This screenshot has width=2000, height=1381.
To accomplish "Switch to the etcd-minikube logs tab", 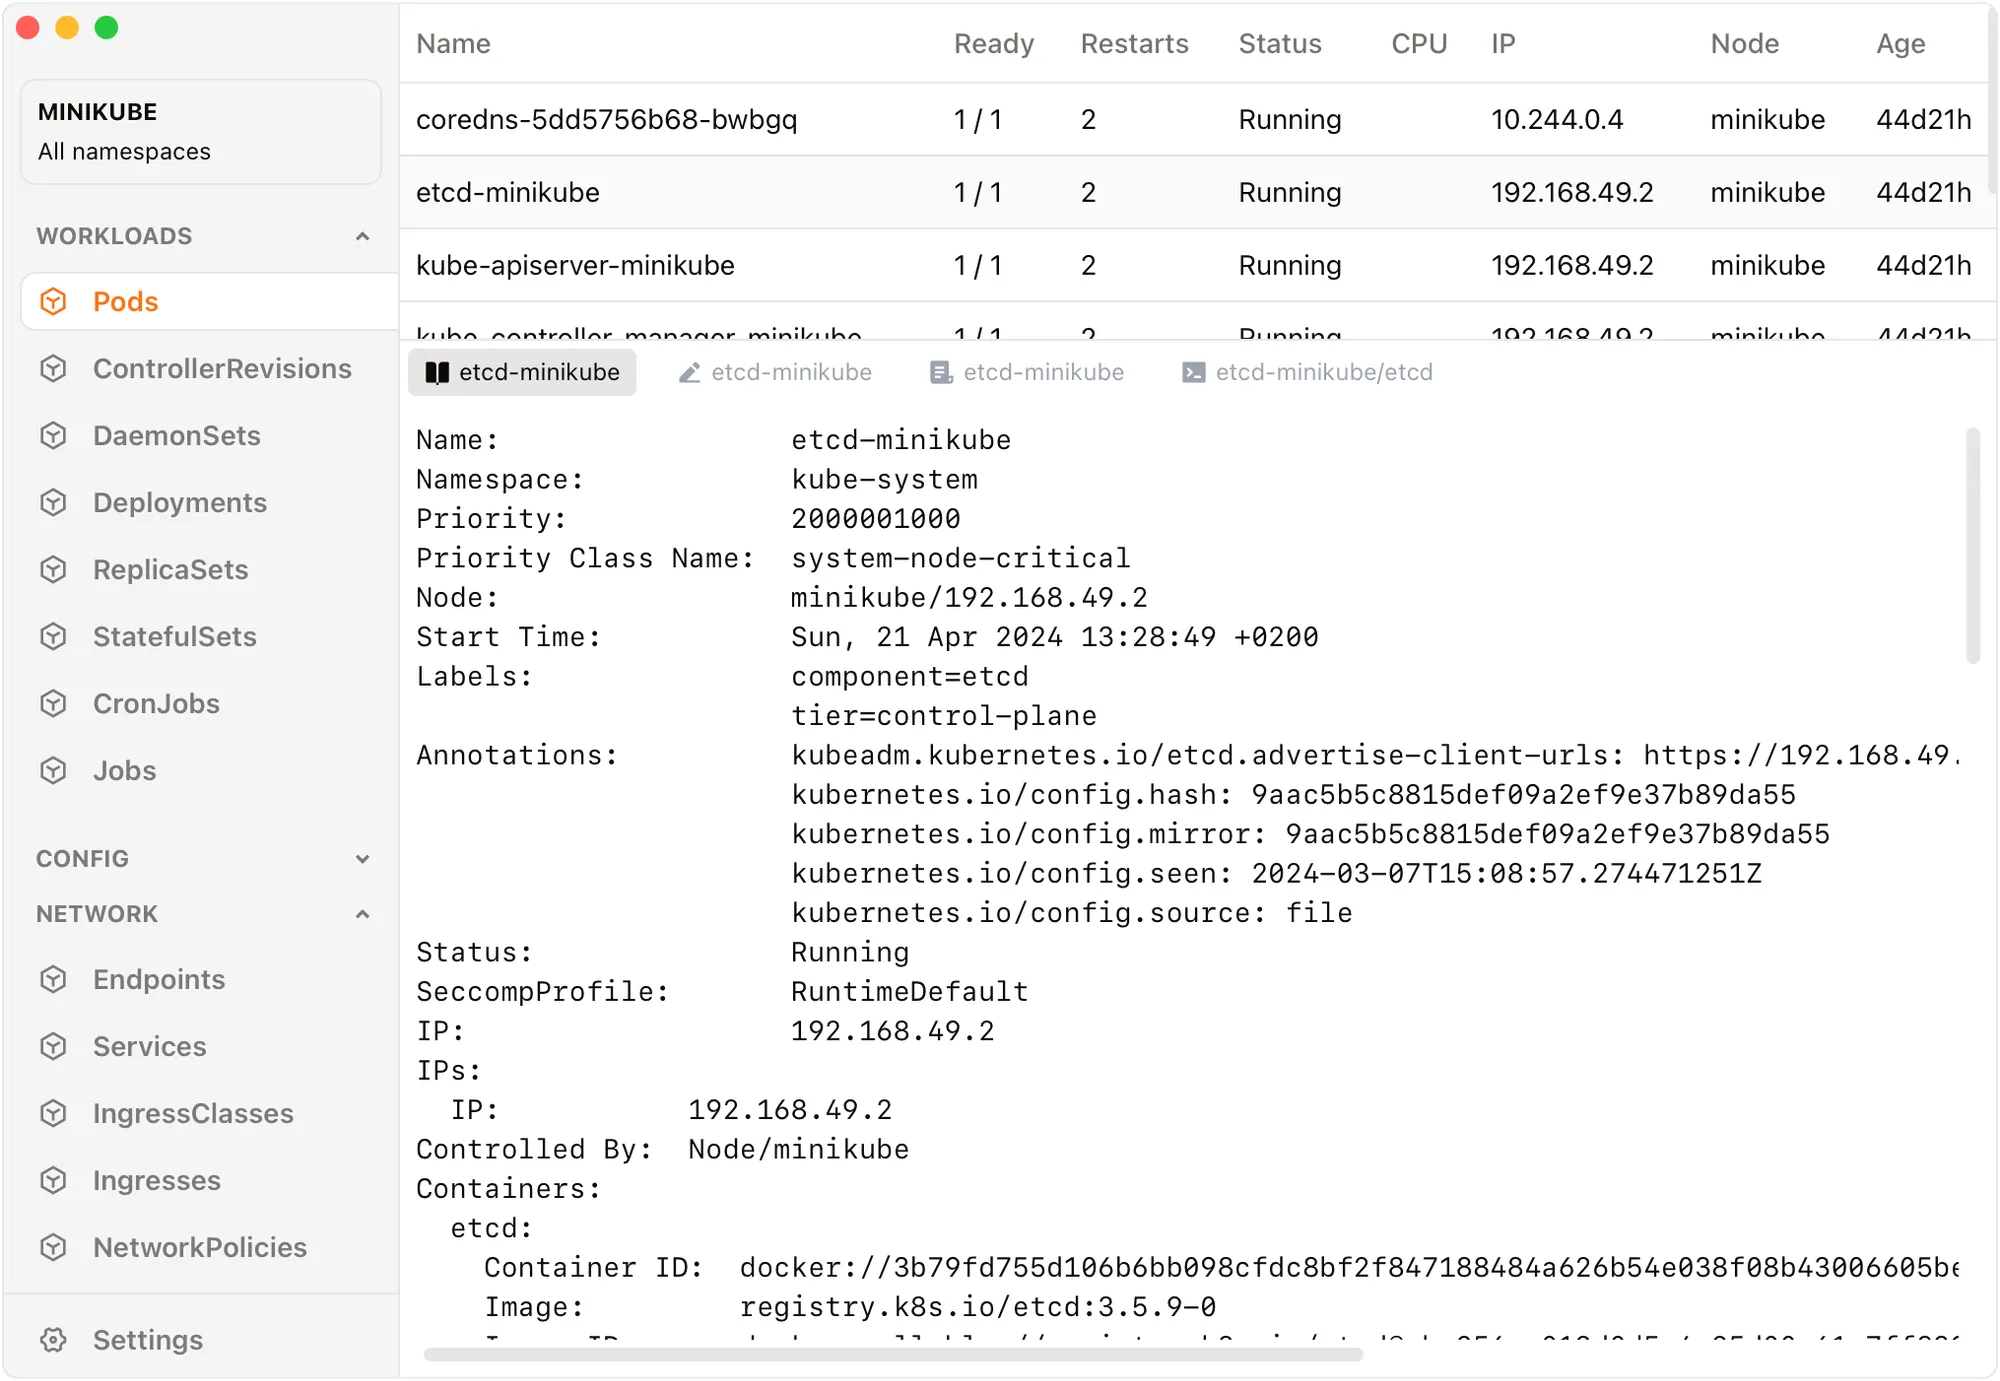I will (1027, 372).
